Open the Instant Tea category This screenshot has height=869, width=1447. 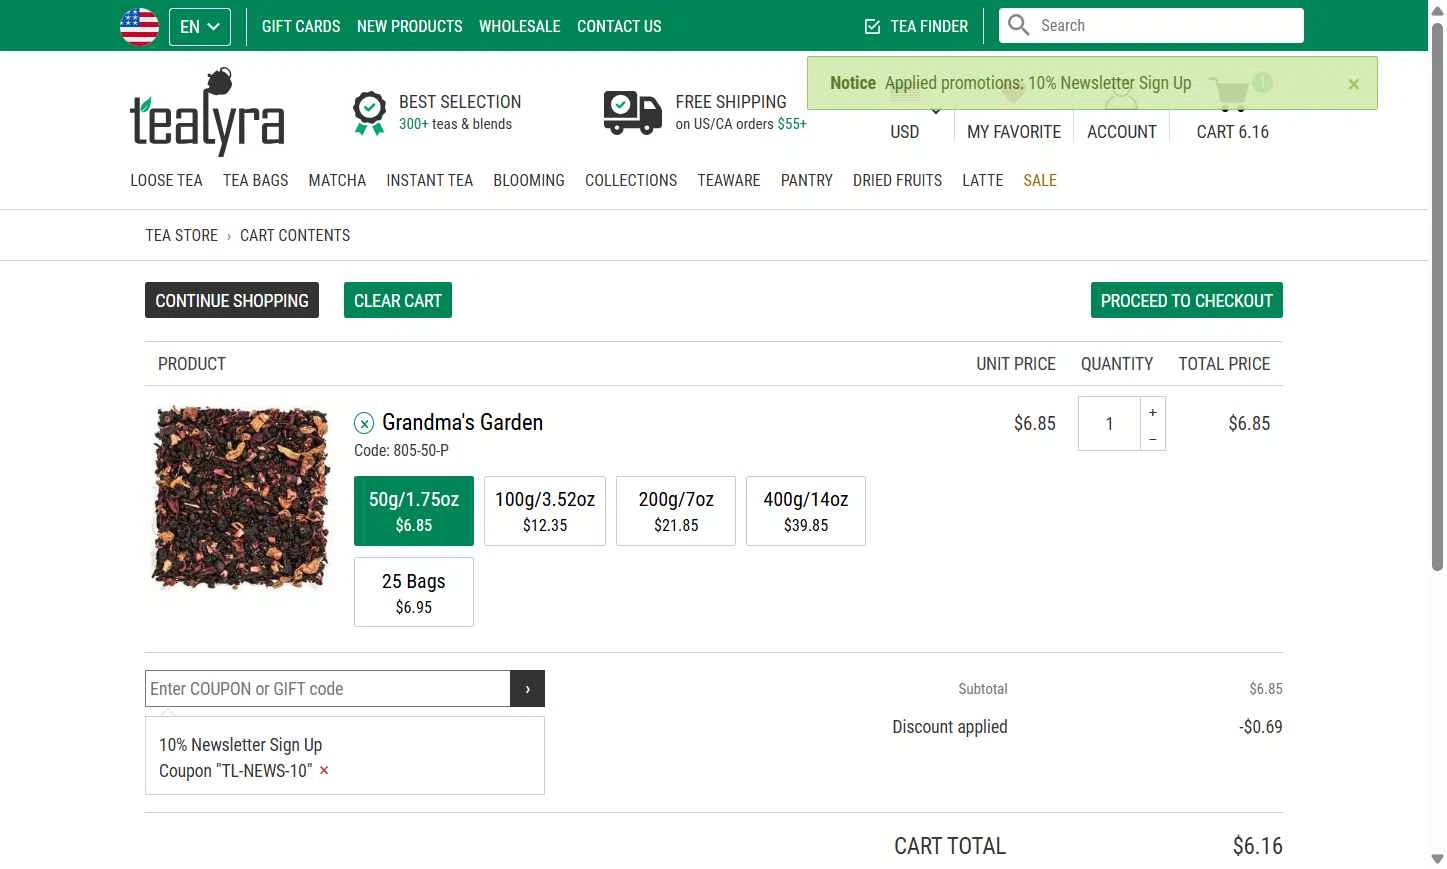[429, 180]
